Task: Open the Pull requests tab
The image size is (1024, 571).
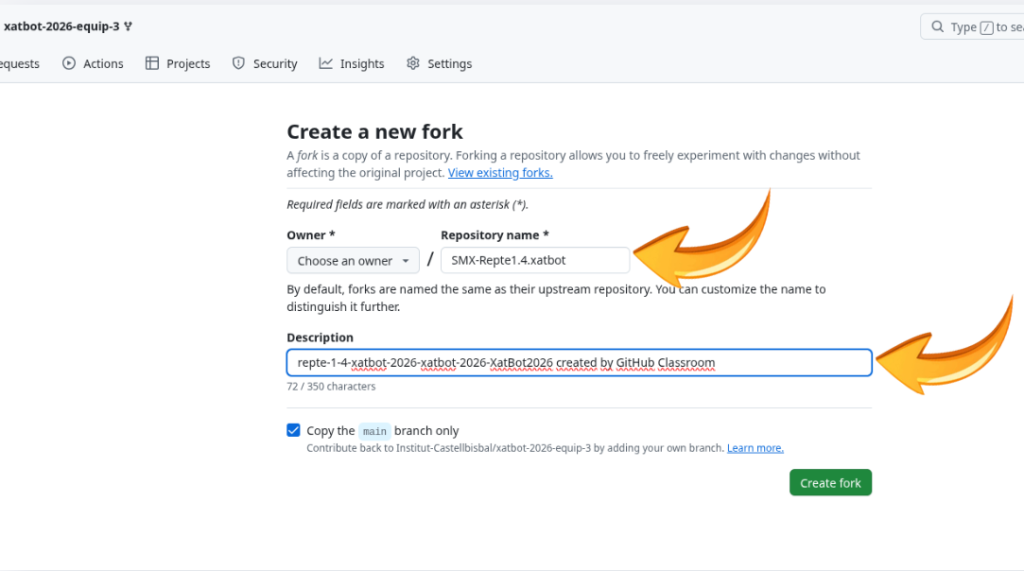Action: coord(18,64)
